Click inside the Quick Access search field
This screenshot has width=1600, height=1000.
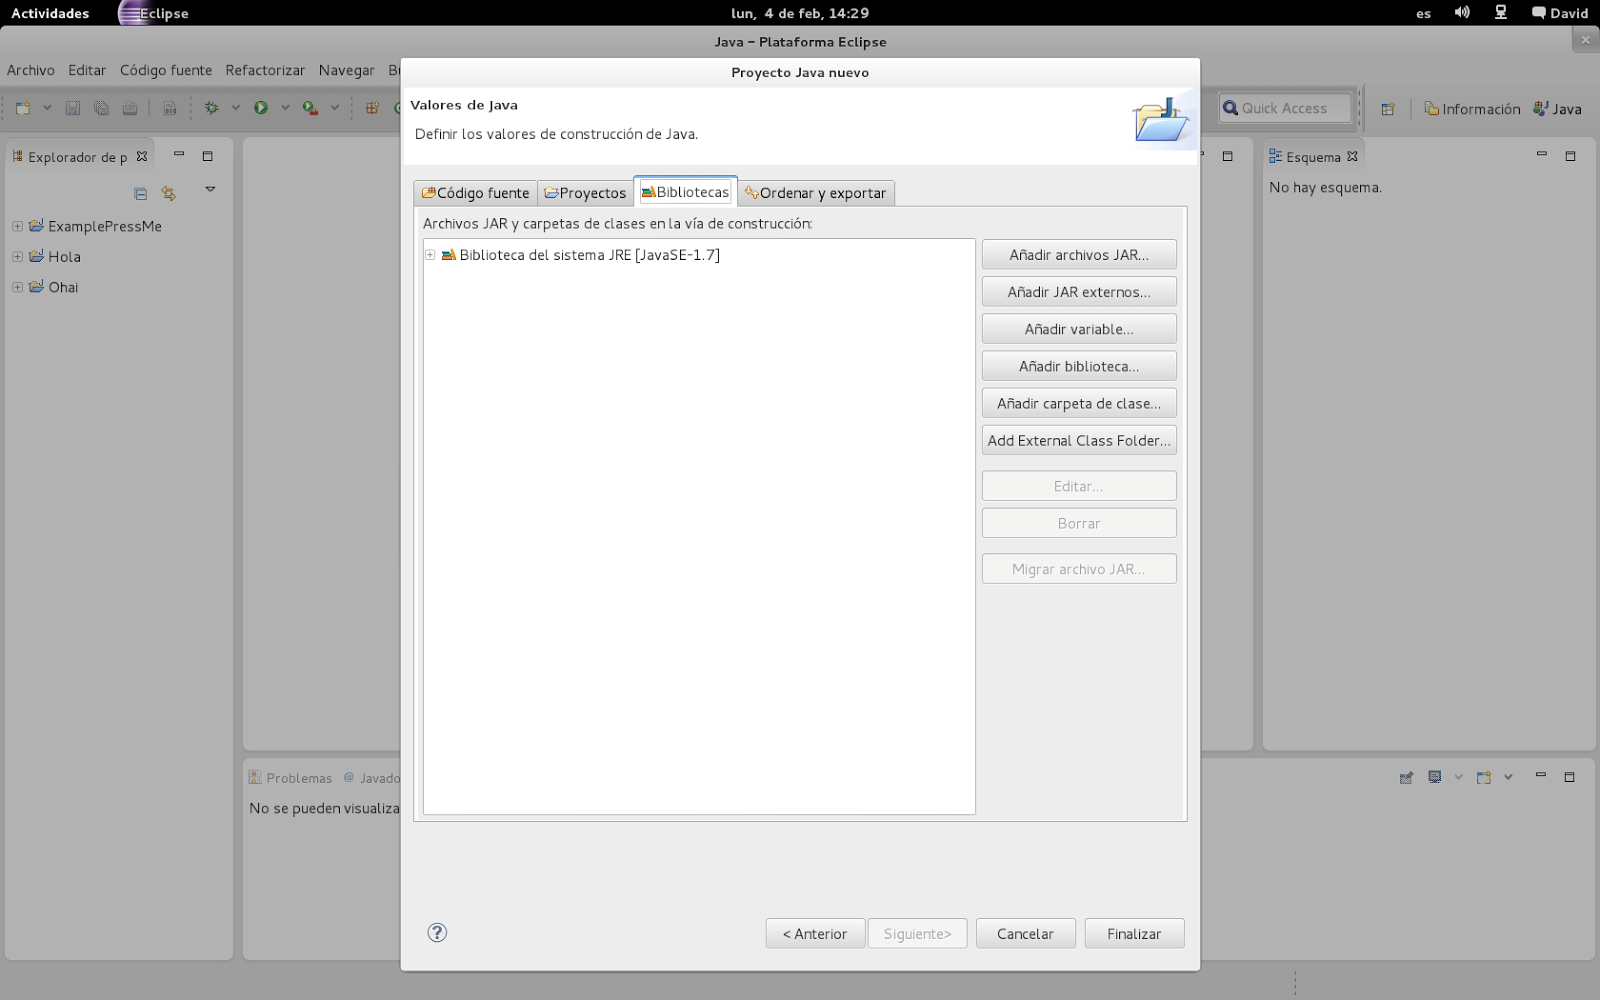[1290, 107]
